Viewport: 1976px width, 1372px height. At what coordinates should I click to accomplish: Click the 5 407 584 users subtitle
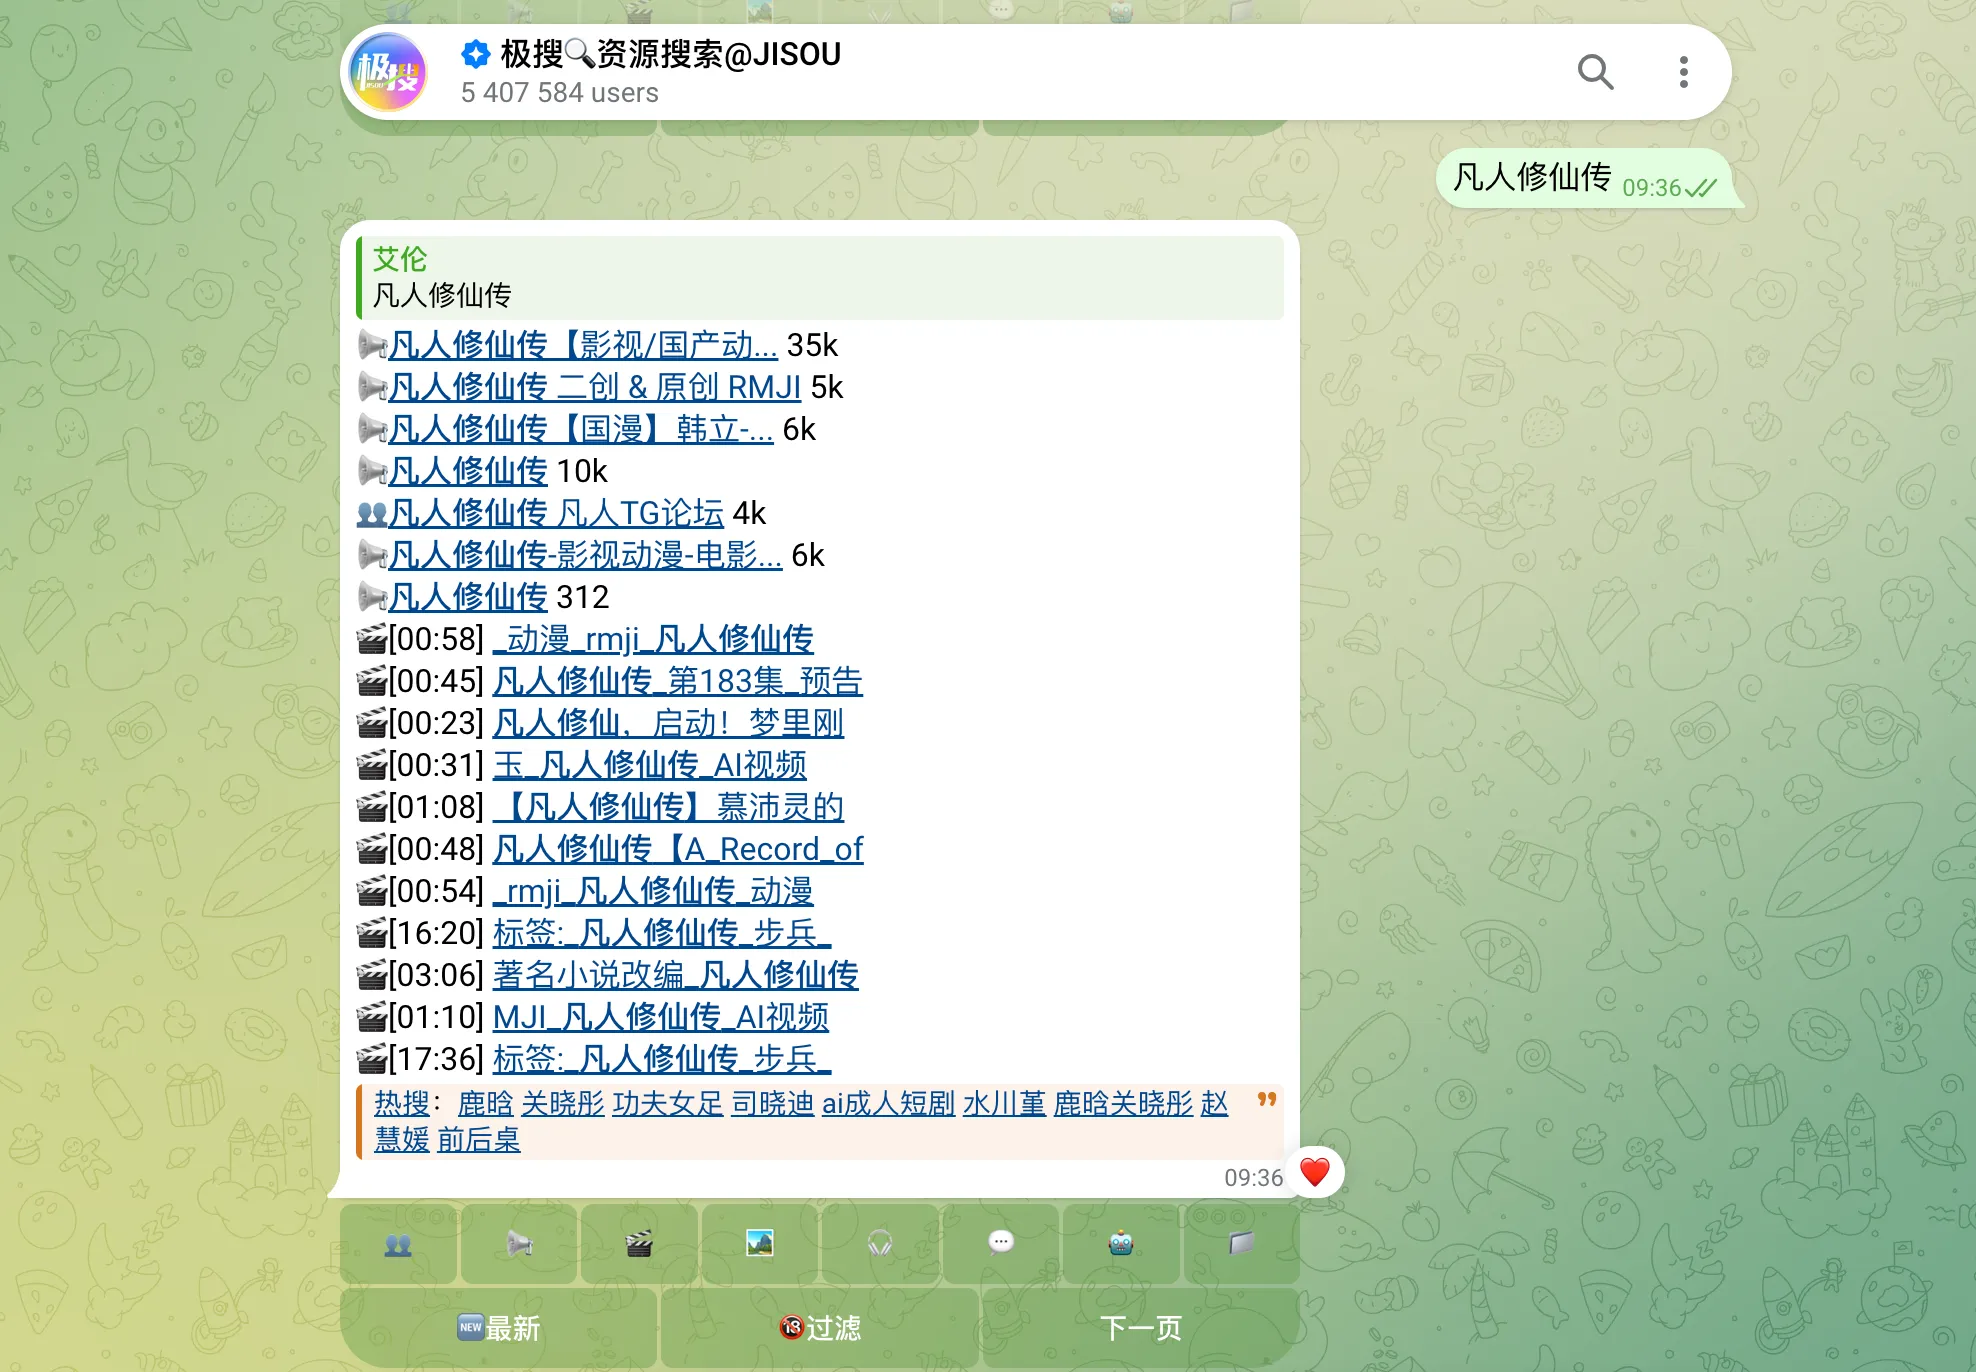click(x=560, y=93)
